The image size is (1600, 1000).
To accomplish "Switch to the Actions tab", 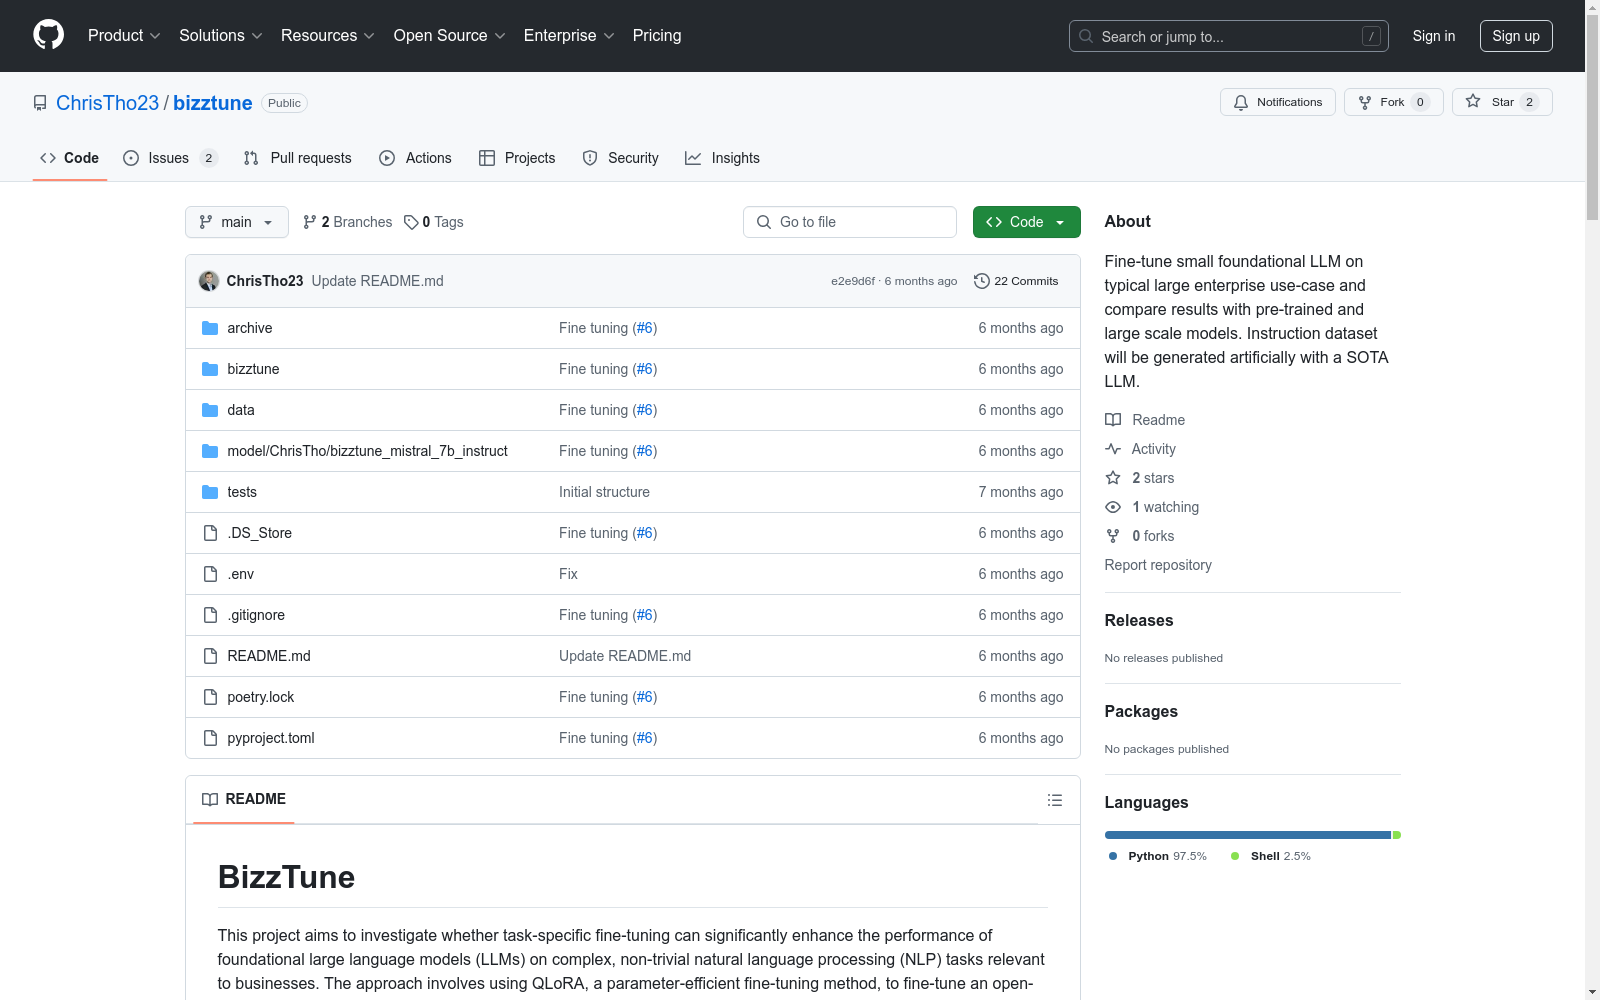I will [415, 158].
